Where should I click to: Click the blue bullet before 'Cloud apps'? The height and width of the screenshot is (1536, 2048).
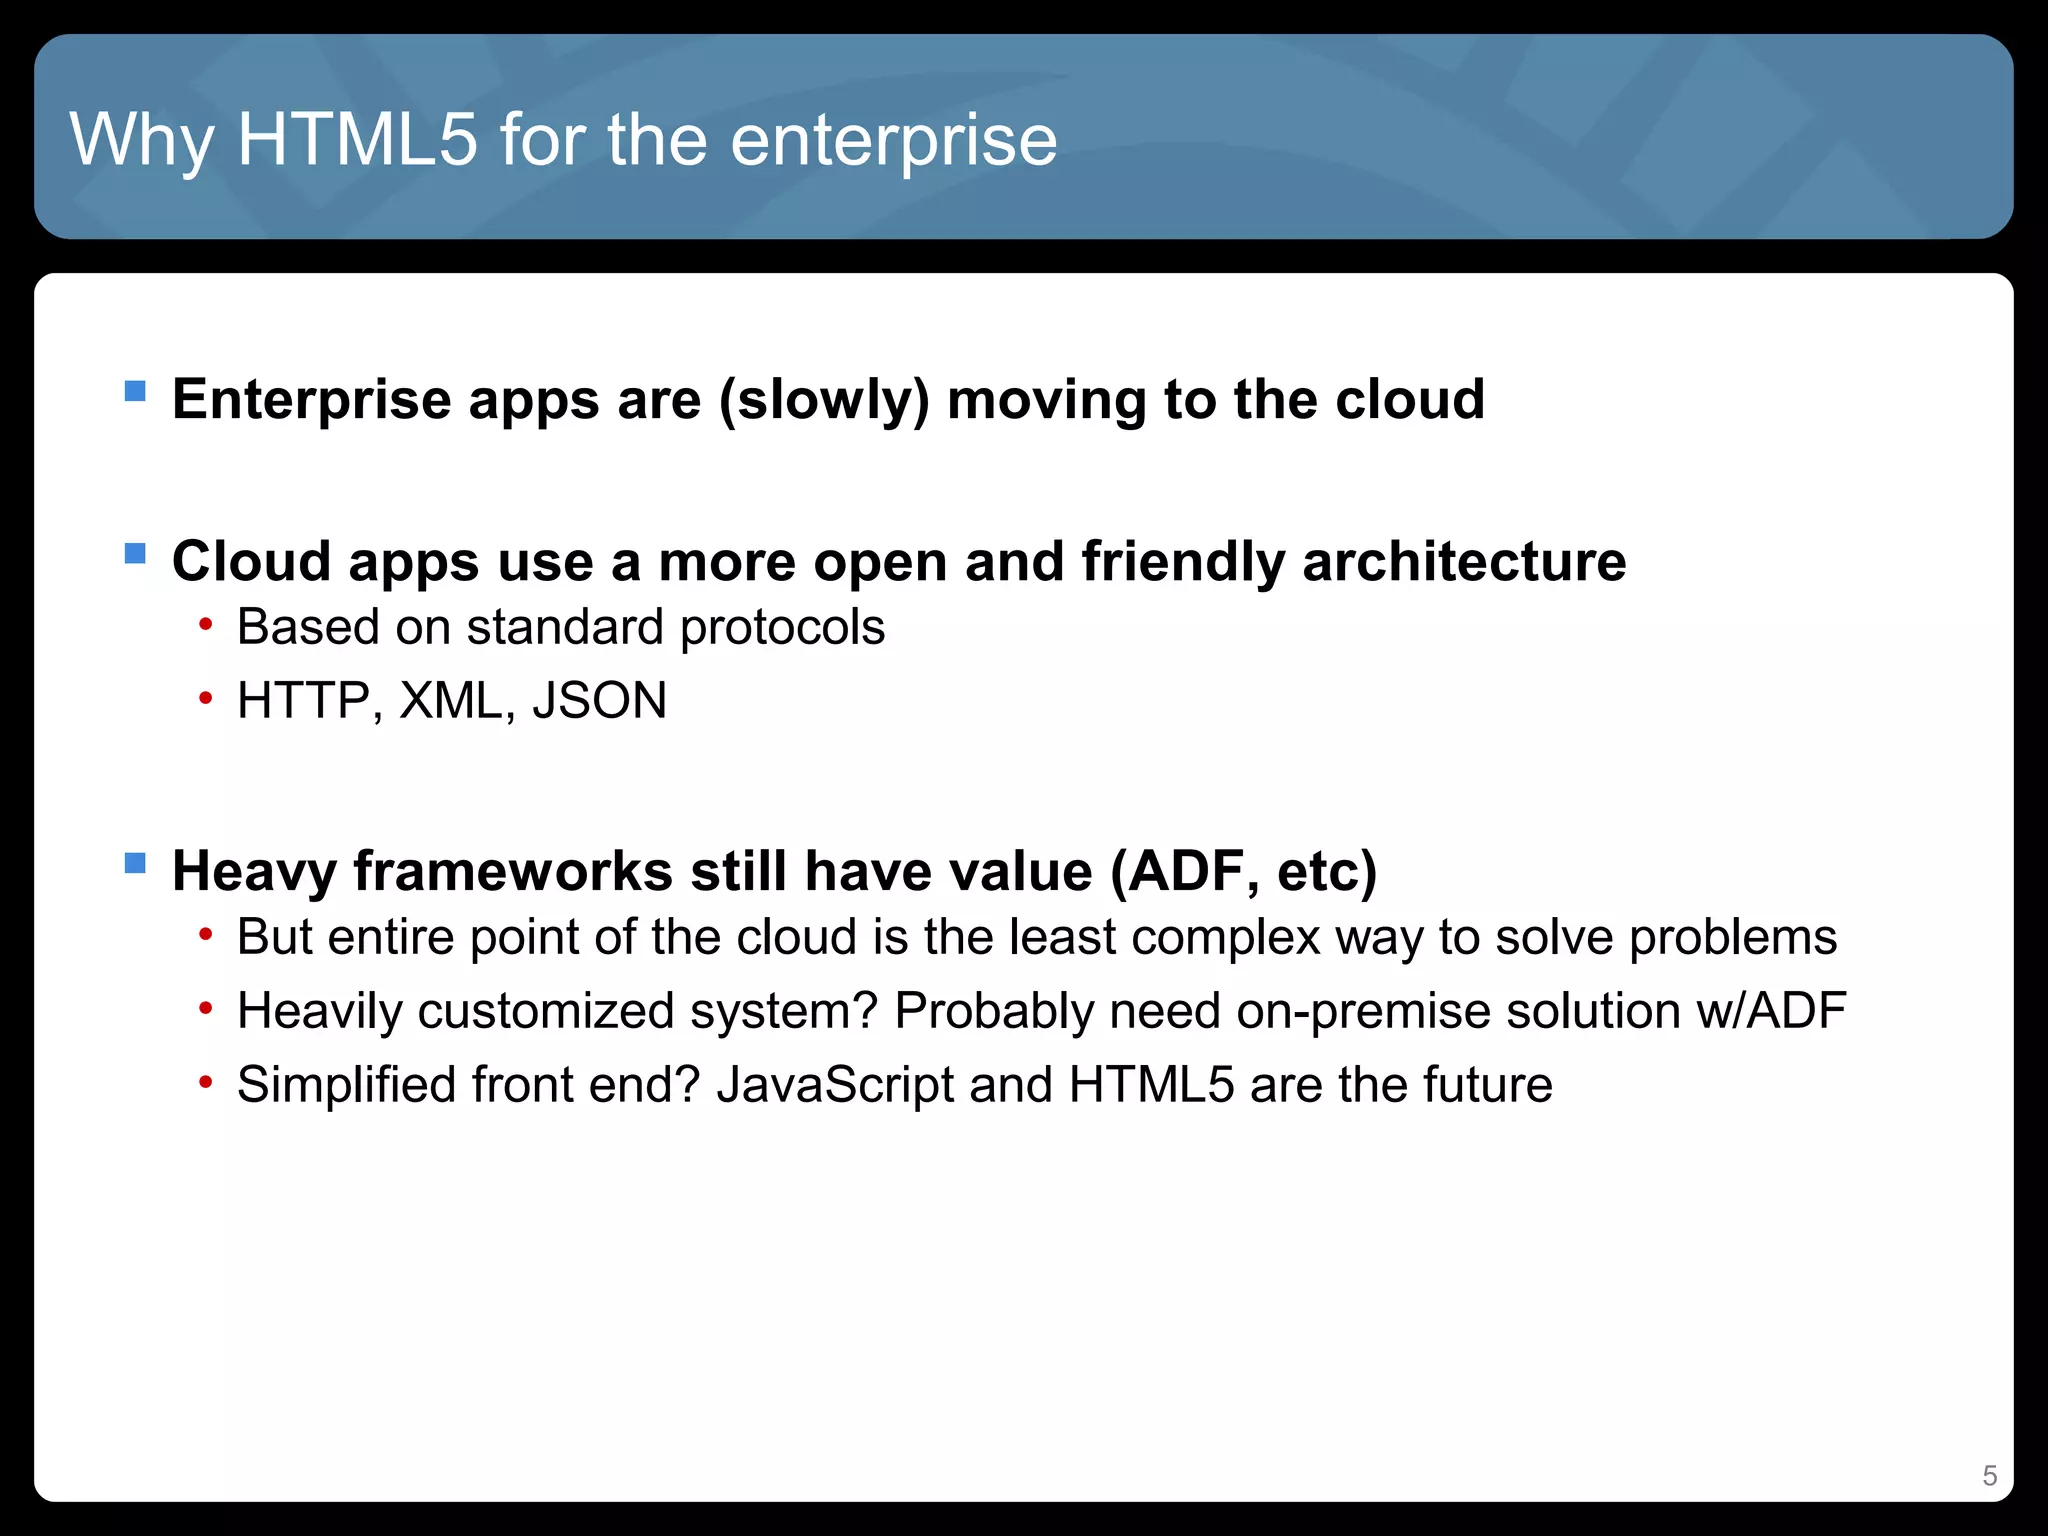[135, 553]
